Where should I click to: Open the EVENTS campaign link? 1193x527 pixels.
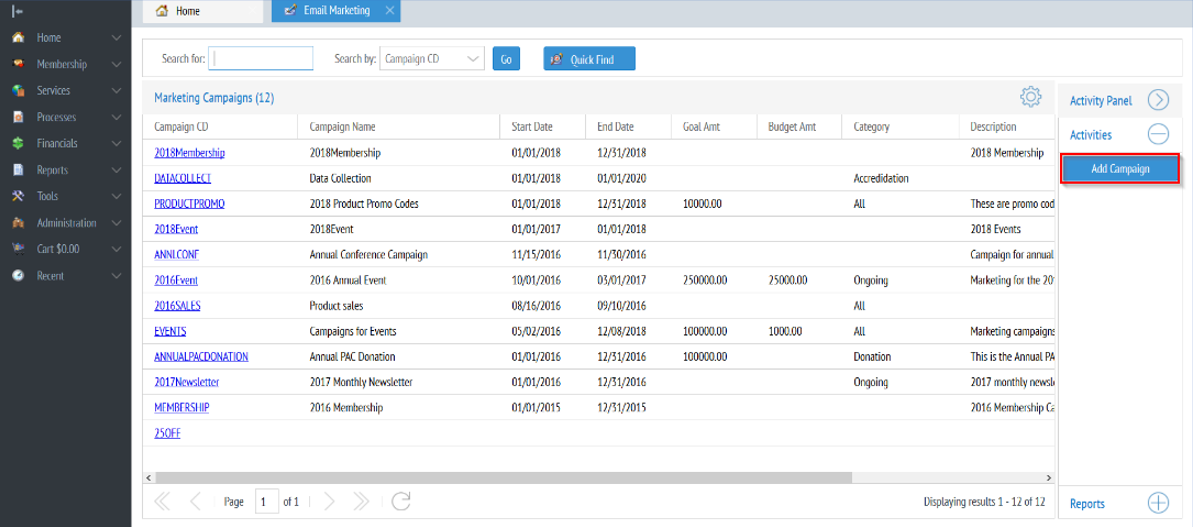[170, 332]
